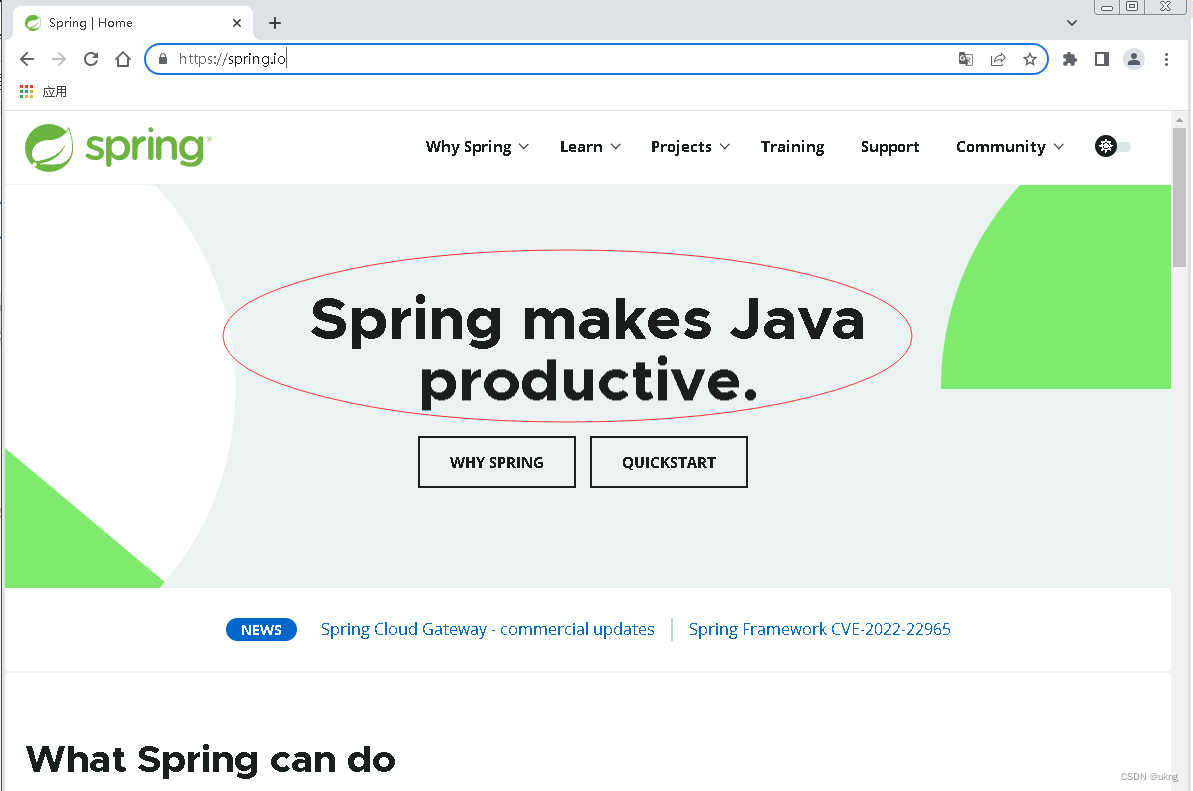The image size is (1193, 791).
Task: Open the user profile avatar icon
Action: (1134, 59)
